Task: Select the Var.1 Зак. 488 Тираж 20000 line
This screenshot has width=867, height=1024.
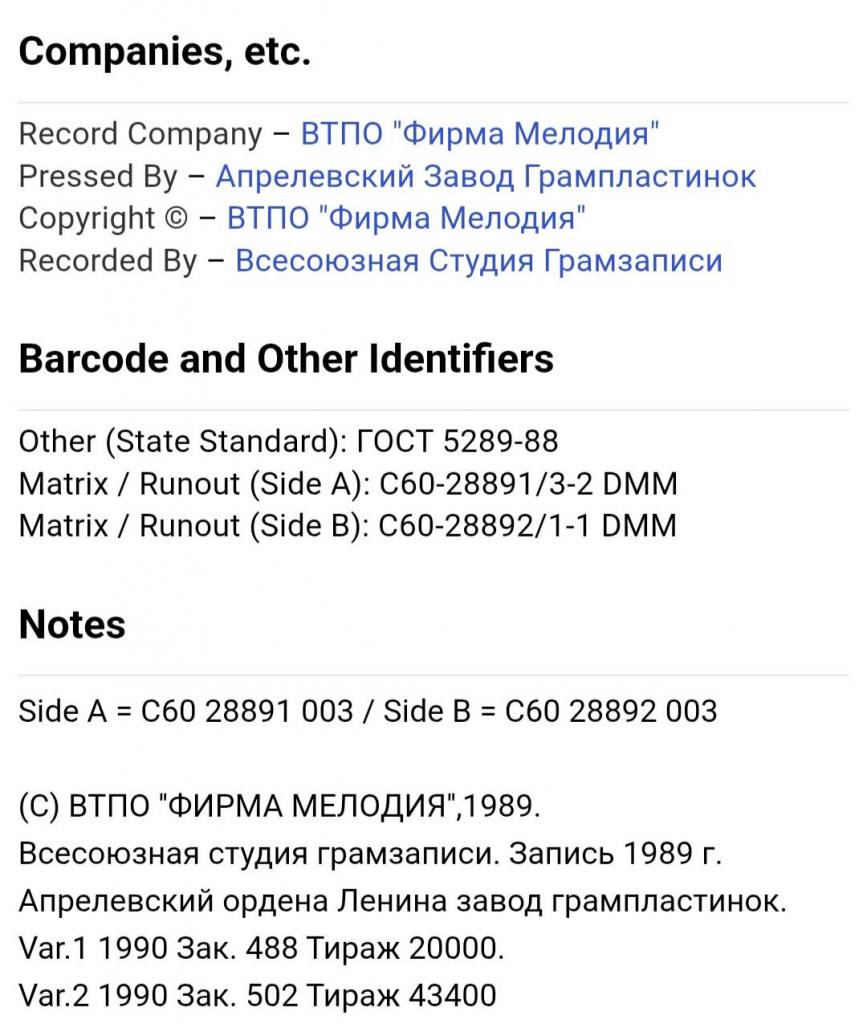Action: [x=261, y=948]
